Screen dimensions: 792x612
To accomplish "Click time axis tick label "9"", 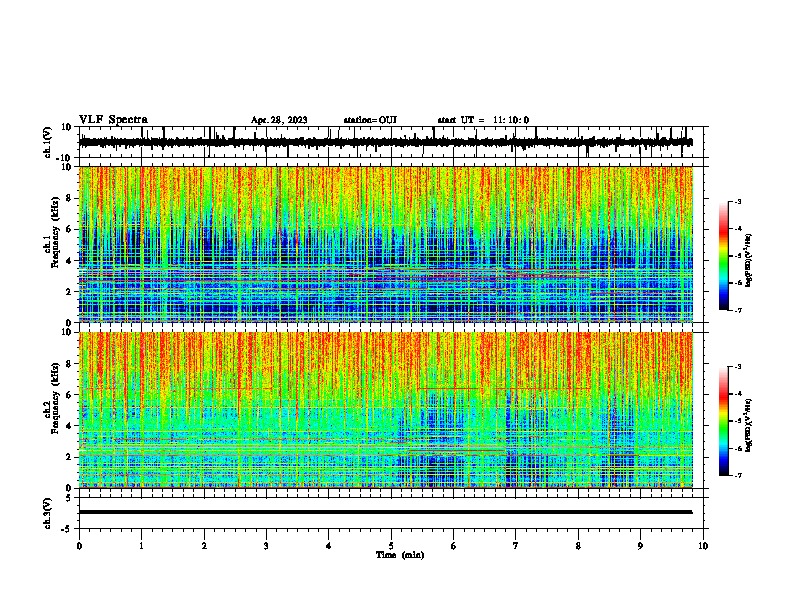I will point(640,546).
